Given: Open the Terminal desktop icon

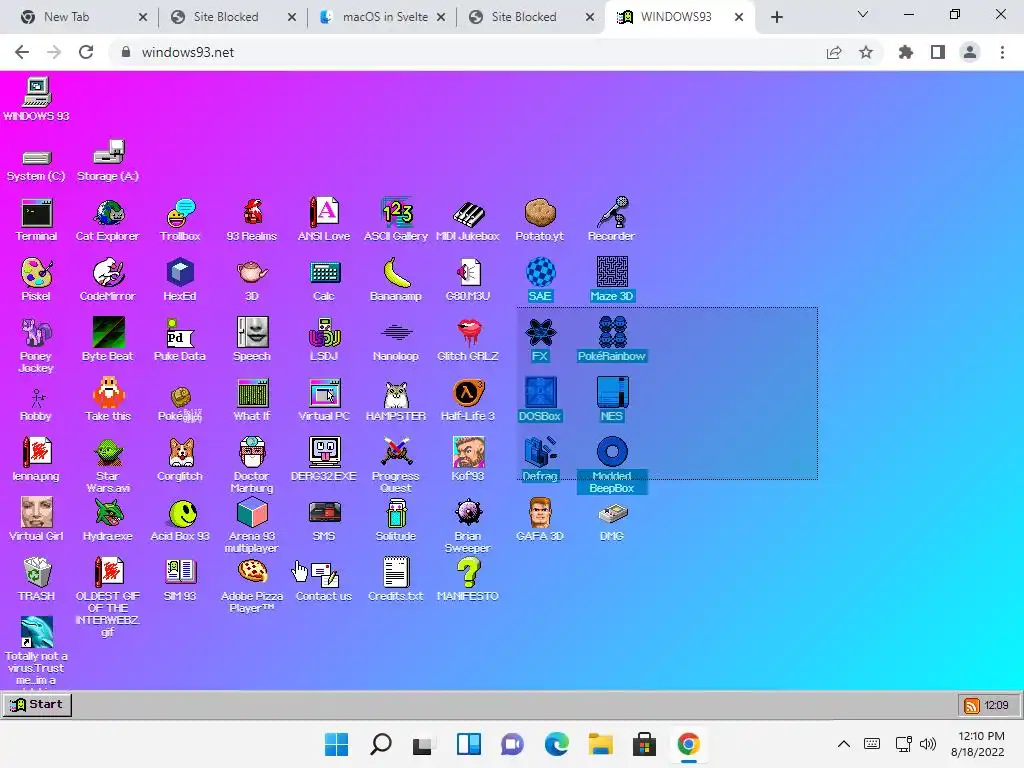Looking at the screenshot, I should click(x=37, y=220).
